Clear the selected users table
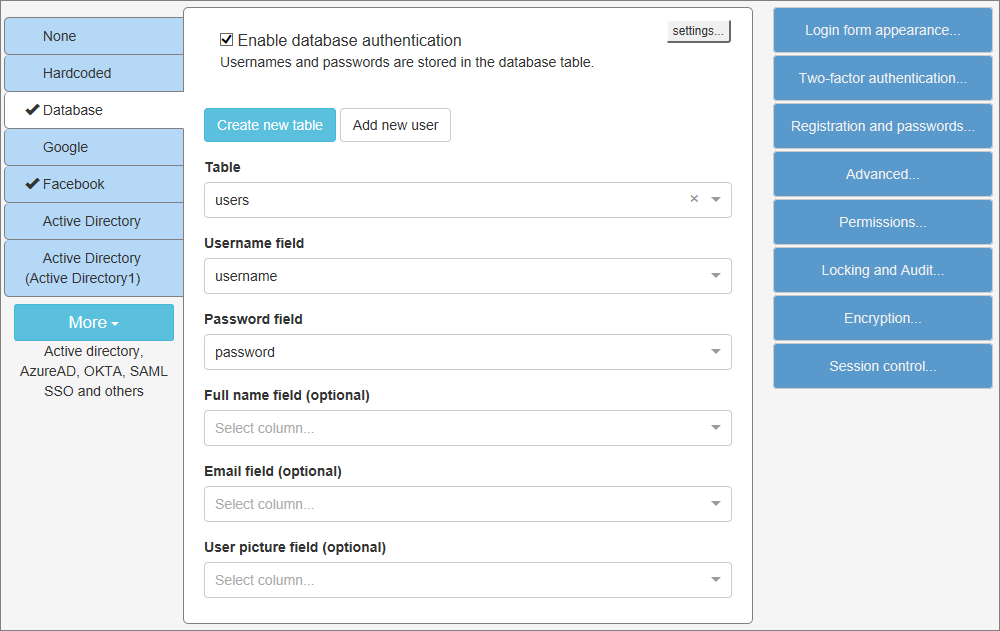This screenshot has height=631, width=1000. pyautogui.click(x=694, y=200)
